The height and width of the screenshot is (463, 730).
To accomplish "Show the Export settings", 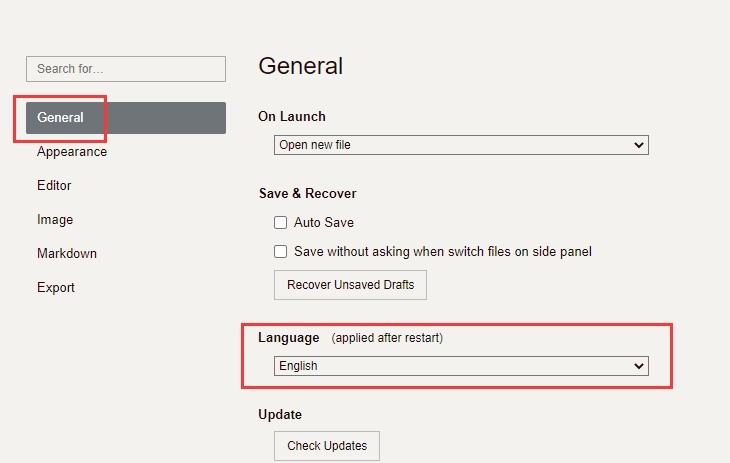I will (56, 288).
